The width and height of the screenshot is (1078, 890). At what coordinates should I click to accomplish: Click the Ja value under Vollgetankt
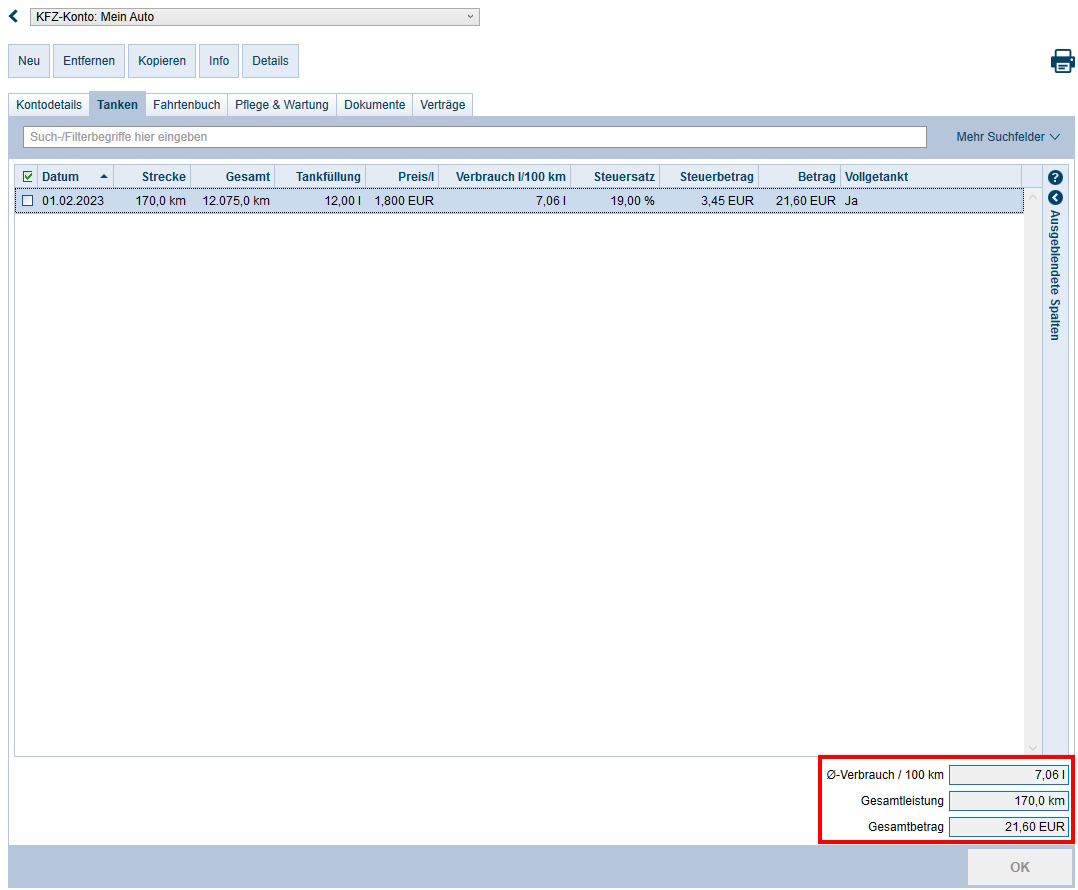pyautogui.click(x=851, y=201)
